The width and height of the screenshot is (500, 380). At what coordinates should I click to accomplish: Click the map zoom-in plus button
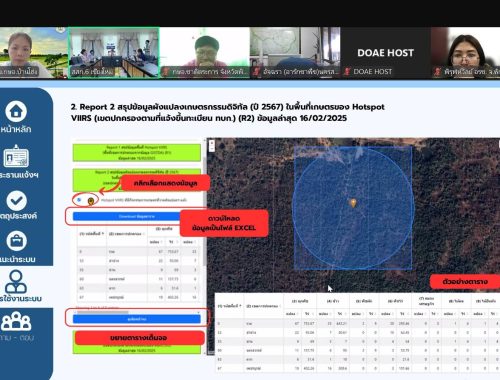tap(212, 143)
